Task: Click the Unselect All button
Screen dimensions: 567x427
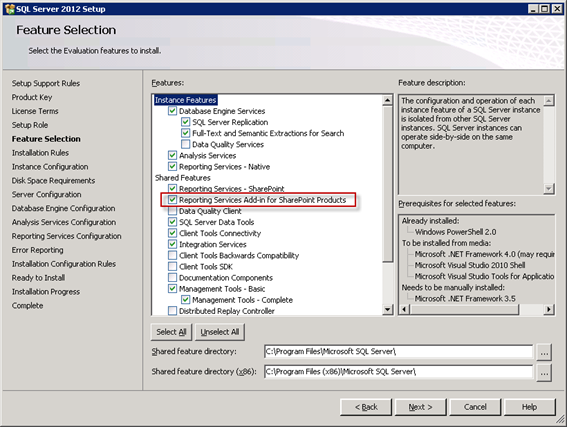Action: click(x=220, y=332)
